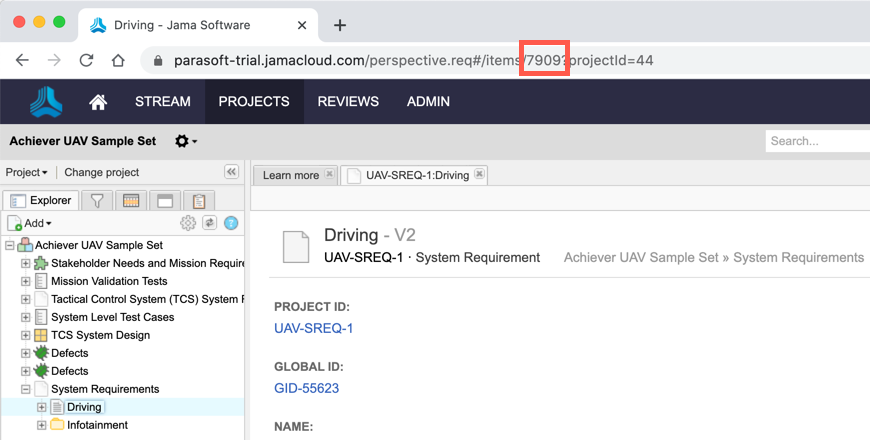Expand Stakeholder Needs and Mission Requirements
The image size is (870, 440).
click(26, 263)
